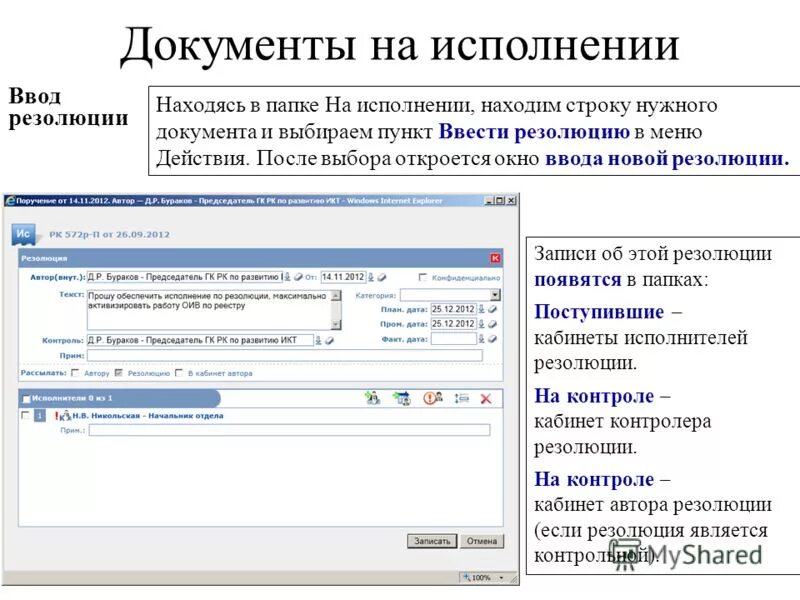Check the Автору distribution checkbox
Image resolution: width=800 pixels, height=600 pixels.
click(75, 372)
